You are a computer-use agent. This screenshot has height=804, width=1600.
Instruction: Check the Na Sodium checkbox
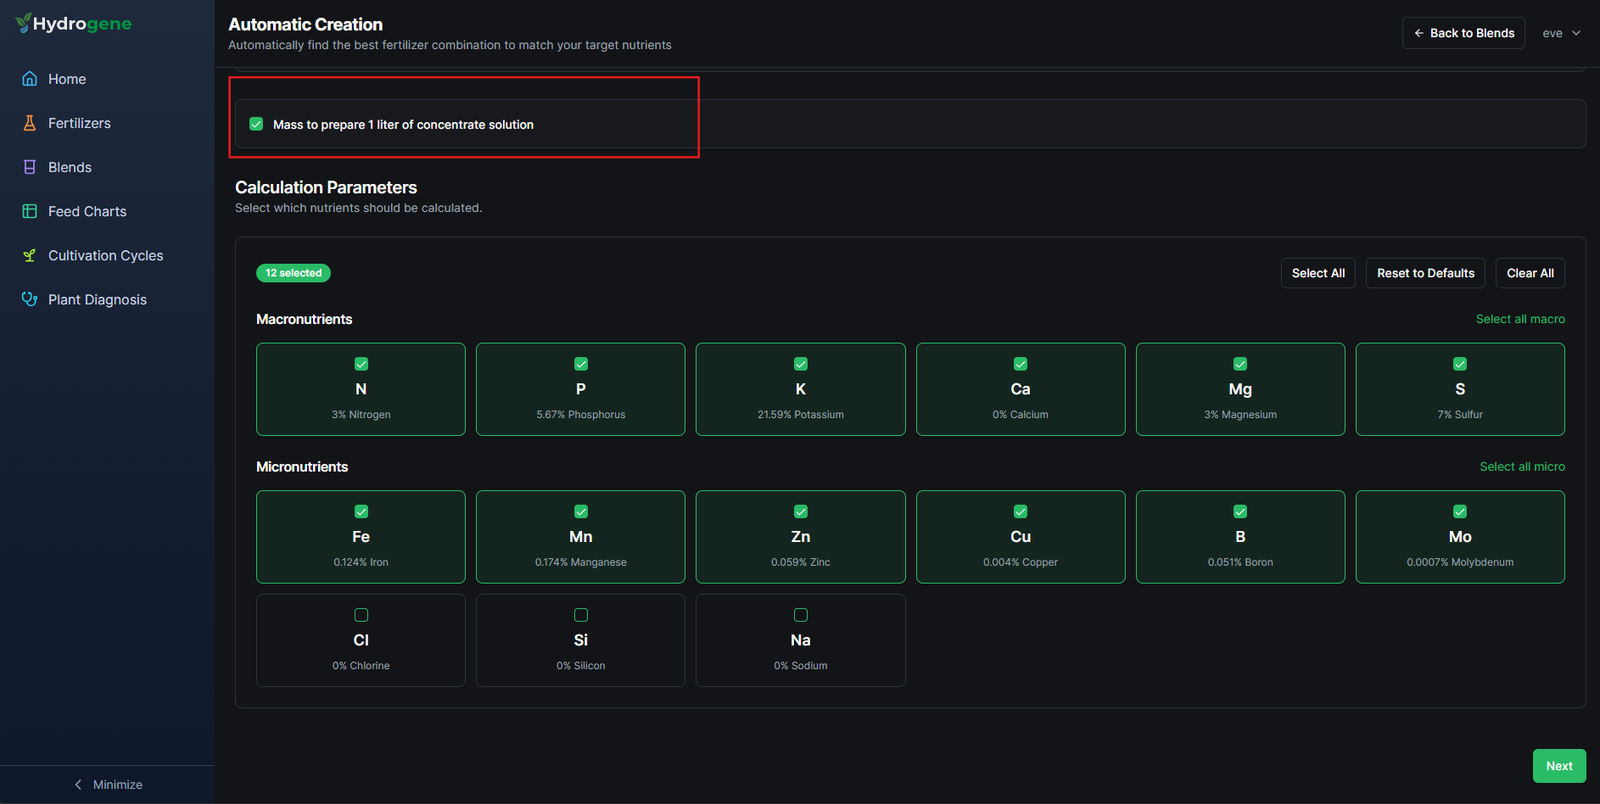click(x=801, y=615)
